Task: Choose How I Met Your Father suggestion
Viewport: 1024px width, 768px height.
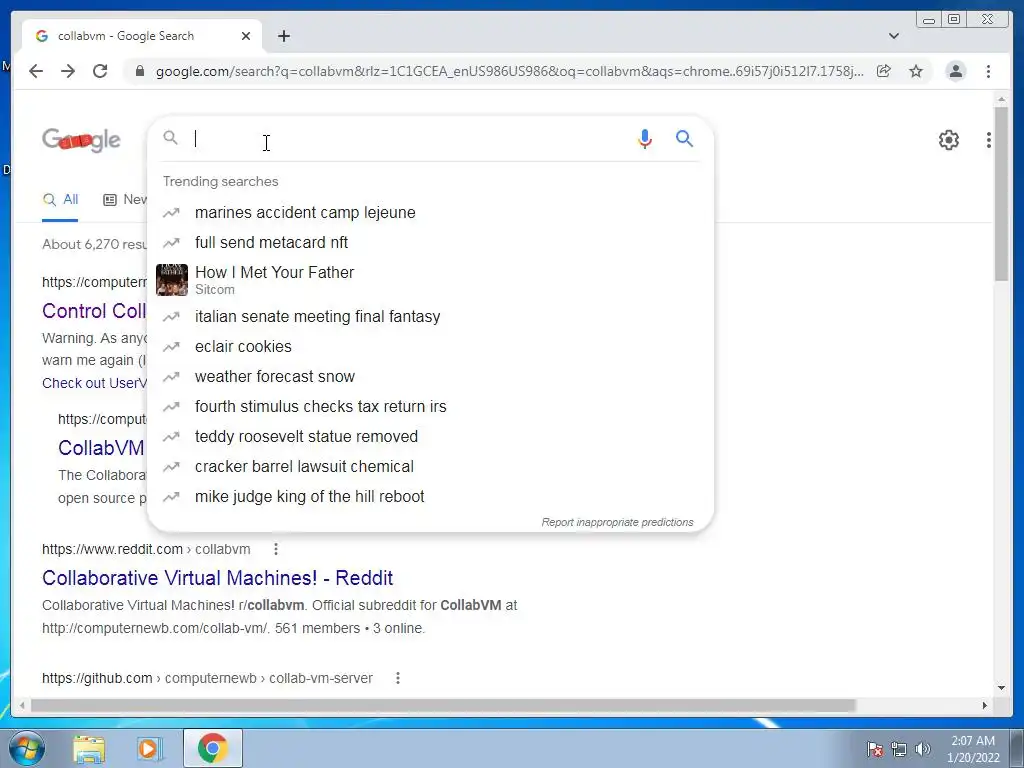Action: [x=430, y=280]
